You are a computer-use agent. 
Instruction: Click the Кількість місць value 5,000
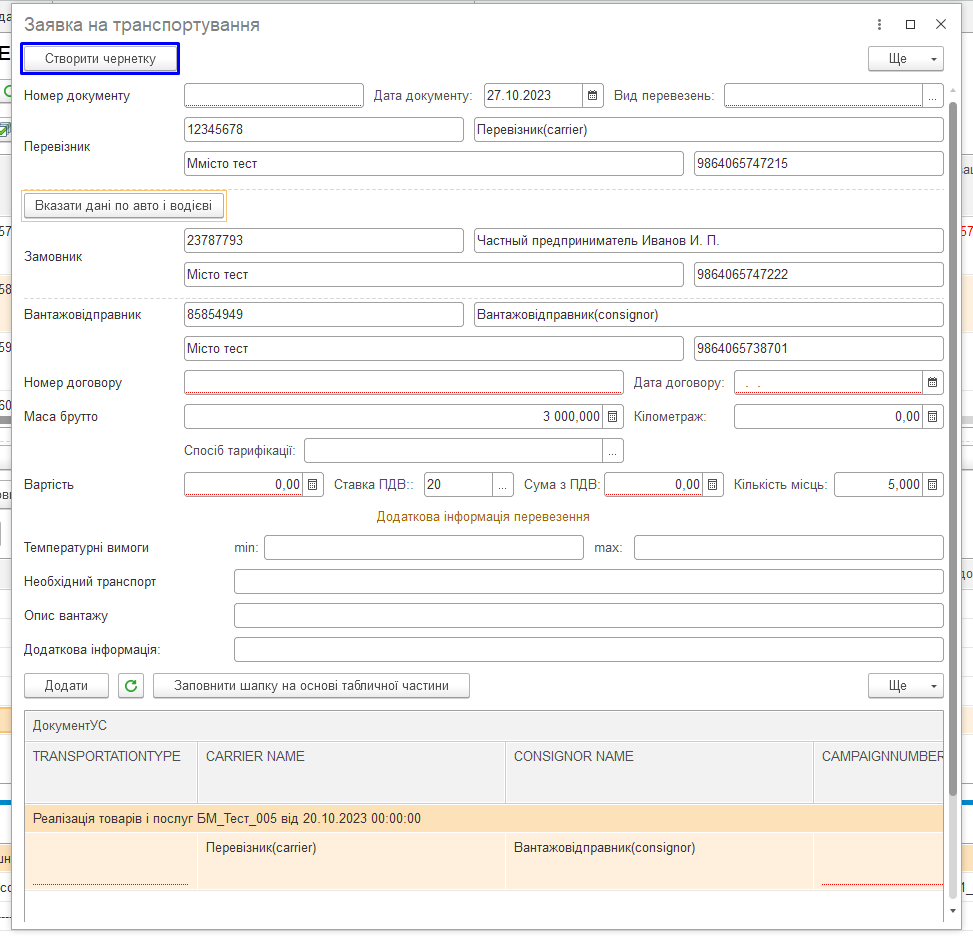(878, 485)
